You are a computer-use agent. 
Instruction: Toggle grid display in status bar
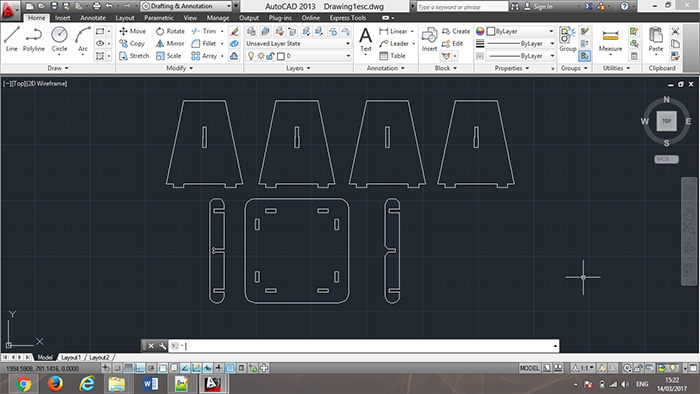[129, 368]
